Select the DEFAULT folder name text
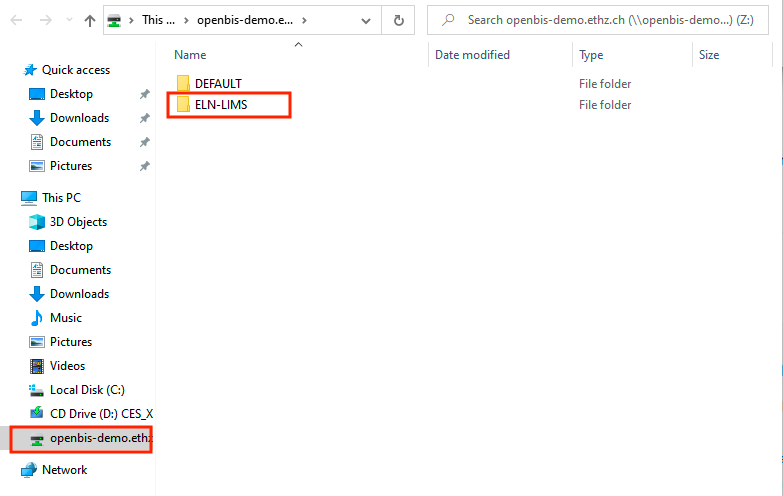This screenshot has height=496, width=783. 218,83
